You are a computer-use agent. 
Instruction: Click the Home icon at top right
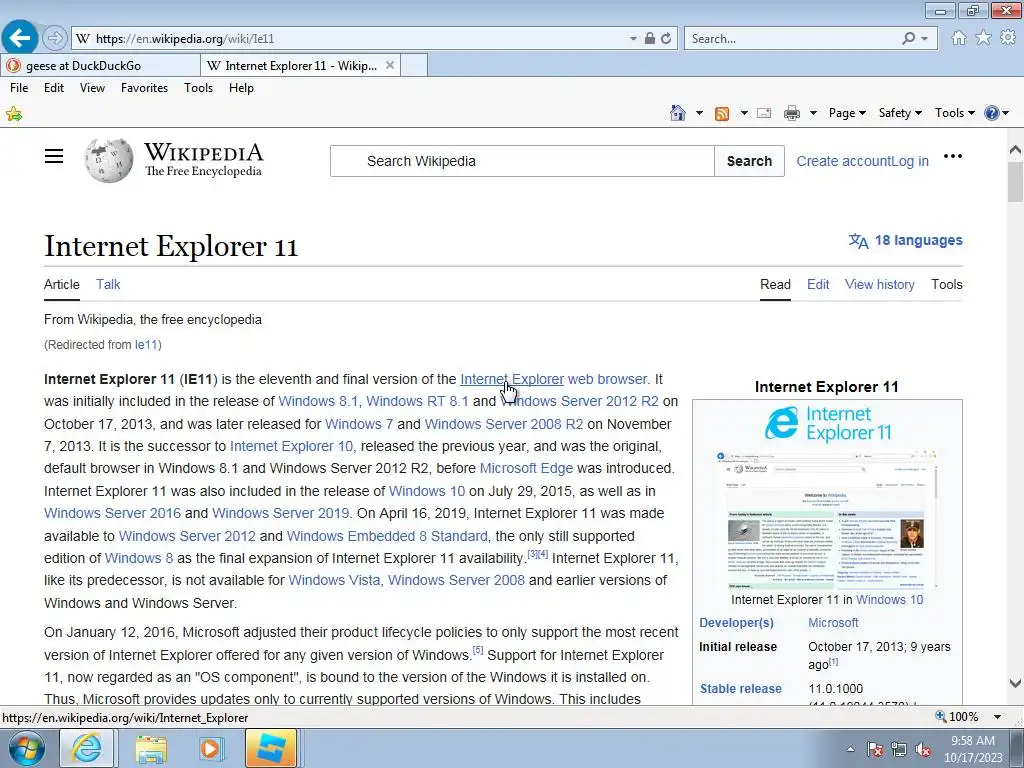(959, 38)
